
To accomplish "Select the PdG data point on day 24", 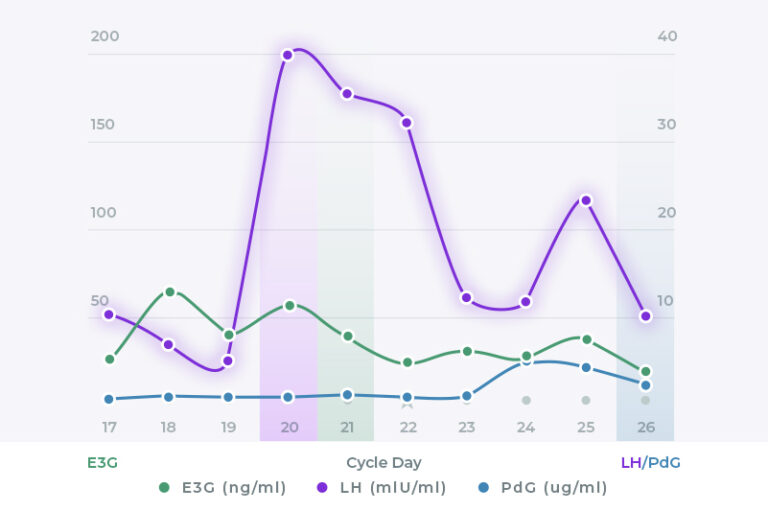I will (x=526, y=360).
